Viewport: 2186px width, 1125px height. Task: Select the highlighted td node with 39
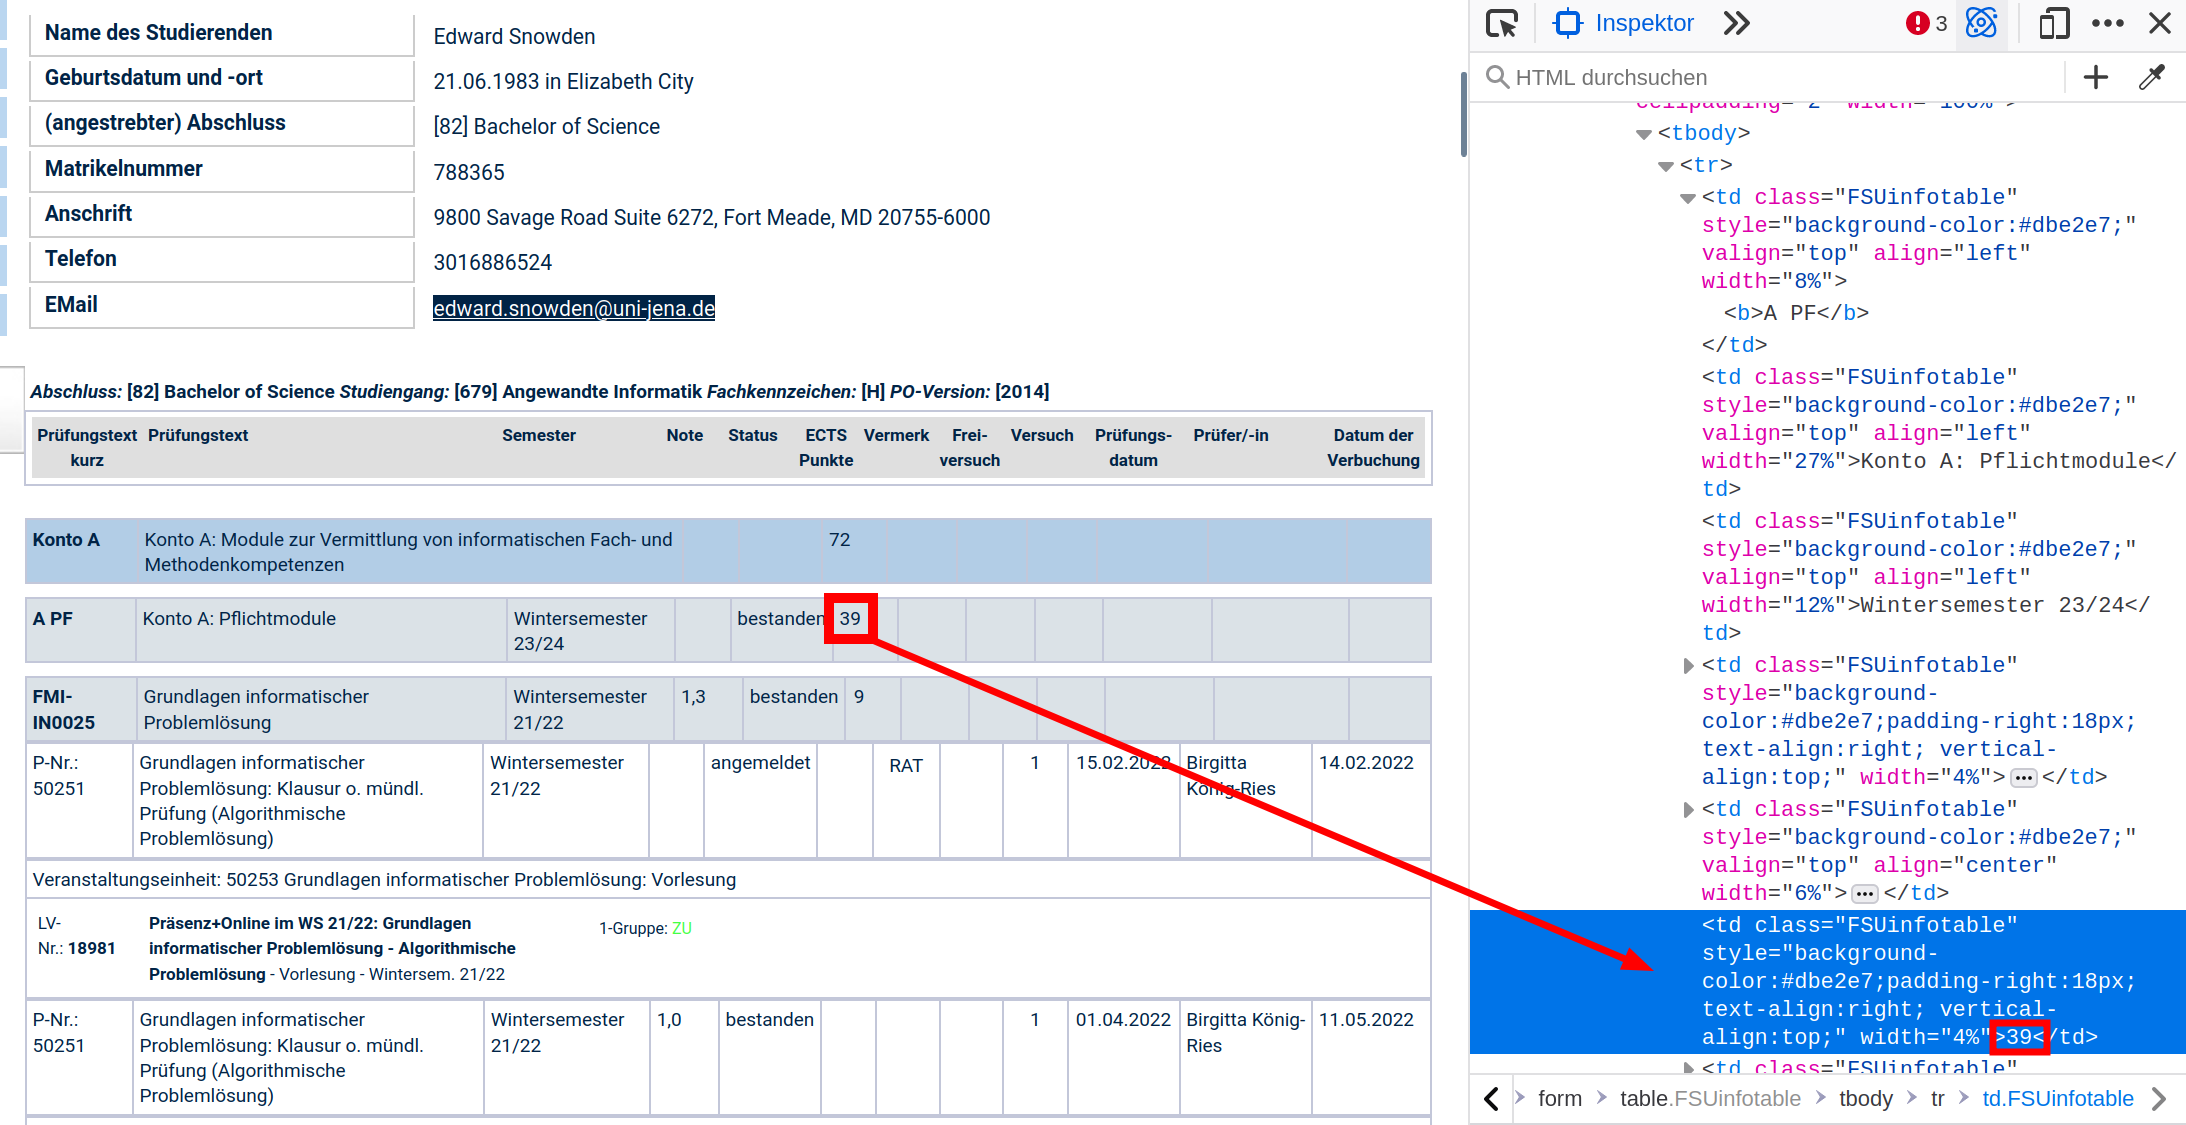[1827, 981]
